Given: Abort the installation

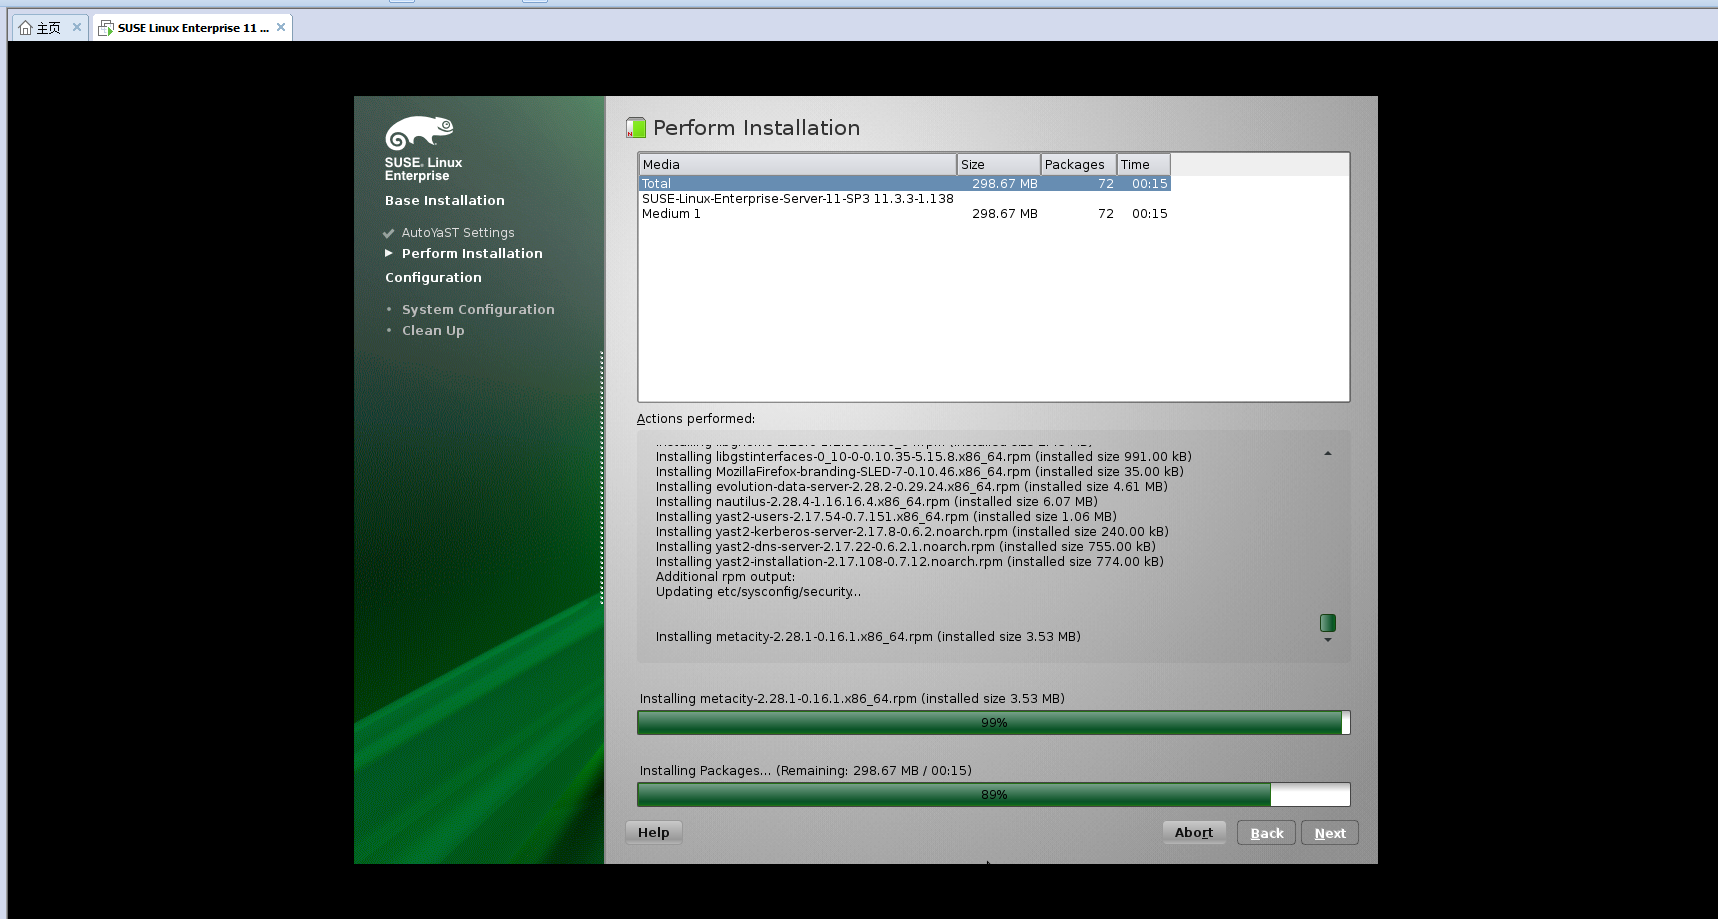Looking at the screenshot, I should coord(1194,833).
